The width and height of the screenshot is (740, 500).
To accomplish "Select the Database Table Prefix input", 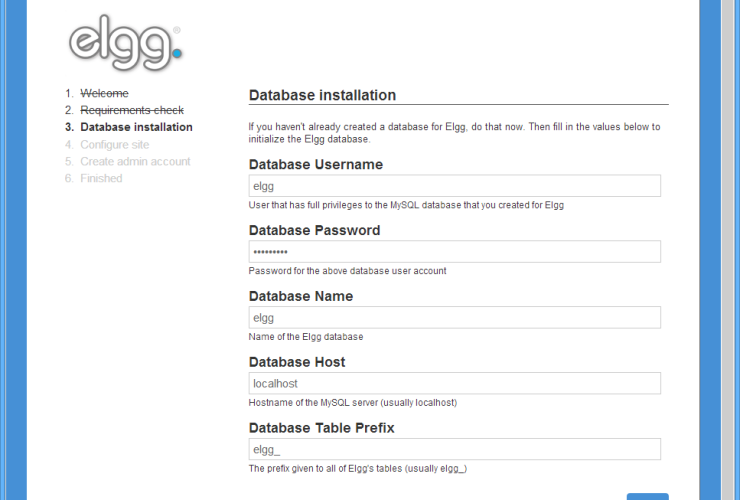I will pyautogui.click(x=454, y=449).
